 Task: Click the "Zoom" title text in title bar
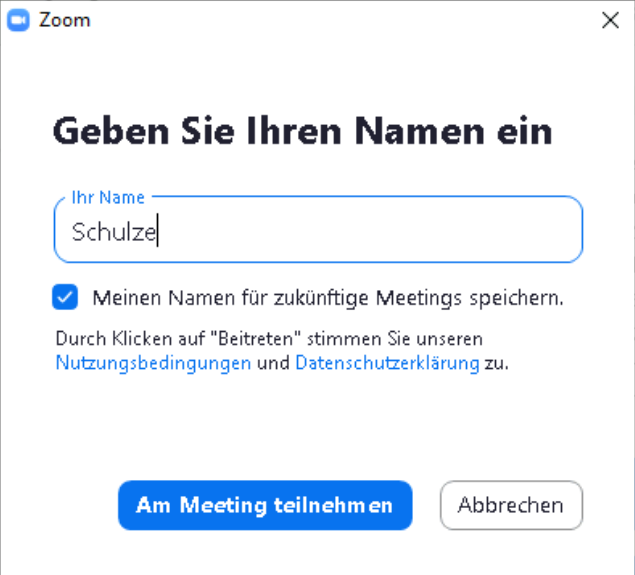tap(65, 20)
